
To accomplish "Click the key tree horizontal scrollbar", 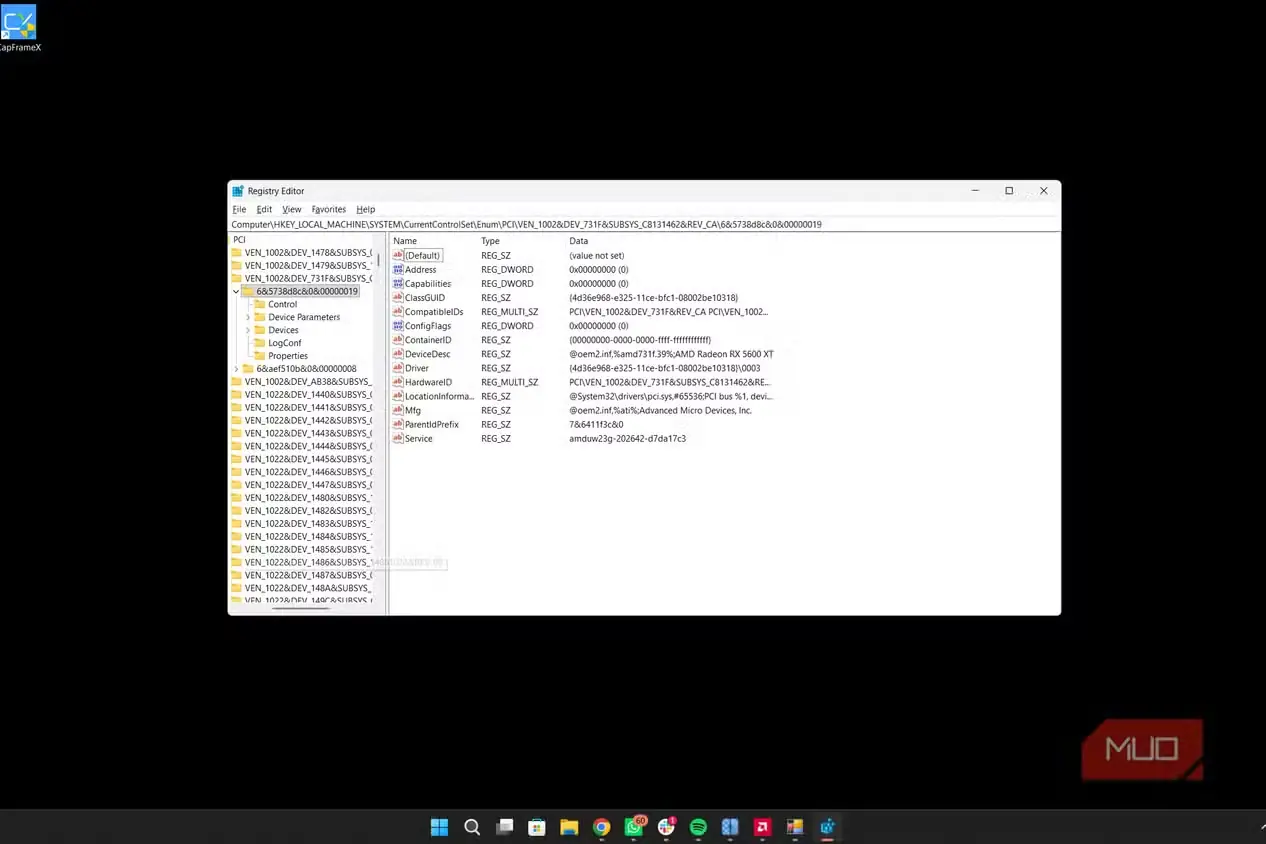I will coord(301,608).
